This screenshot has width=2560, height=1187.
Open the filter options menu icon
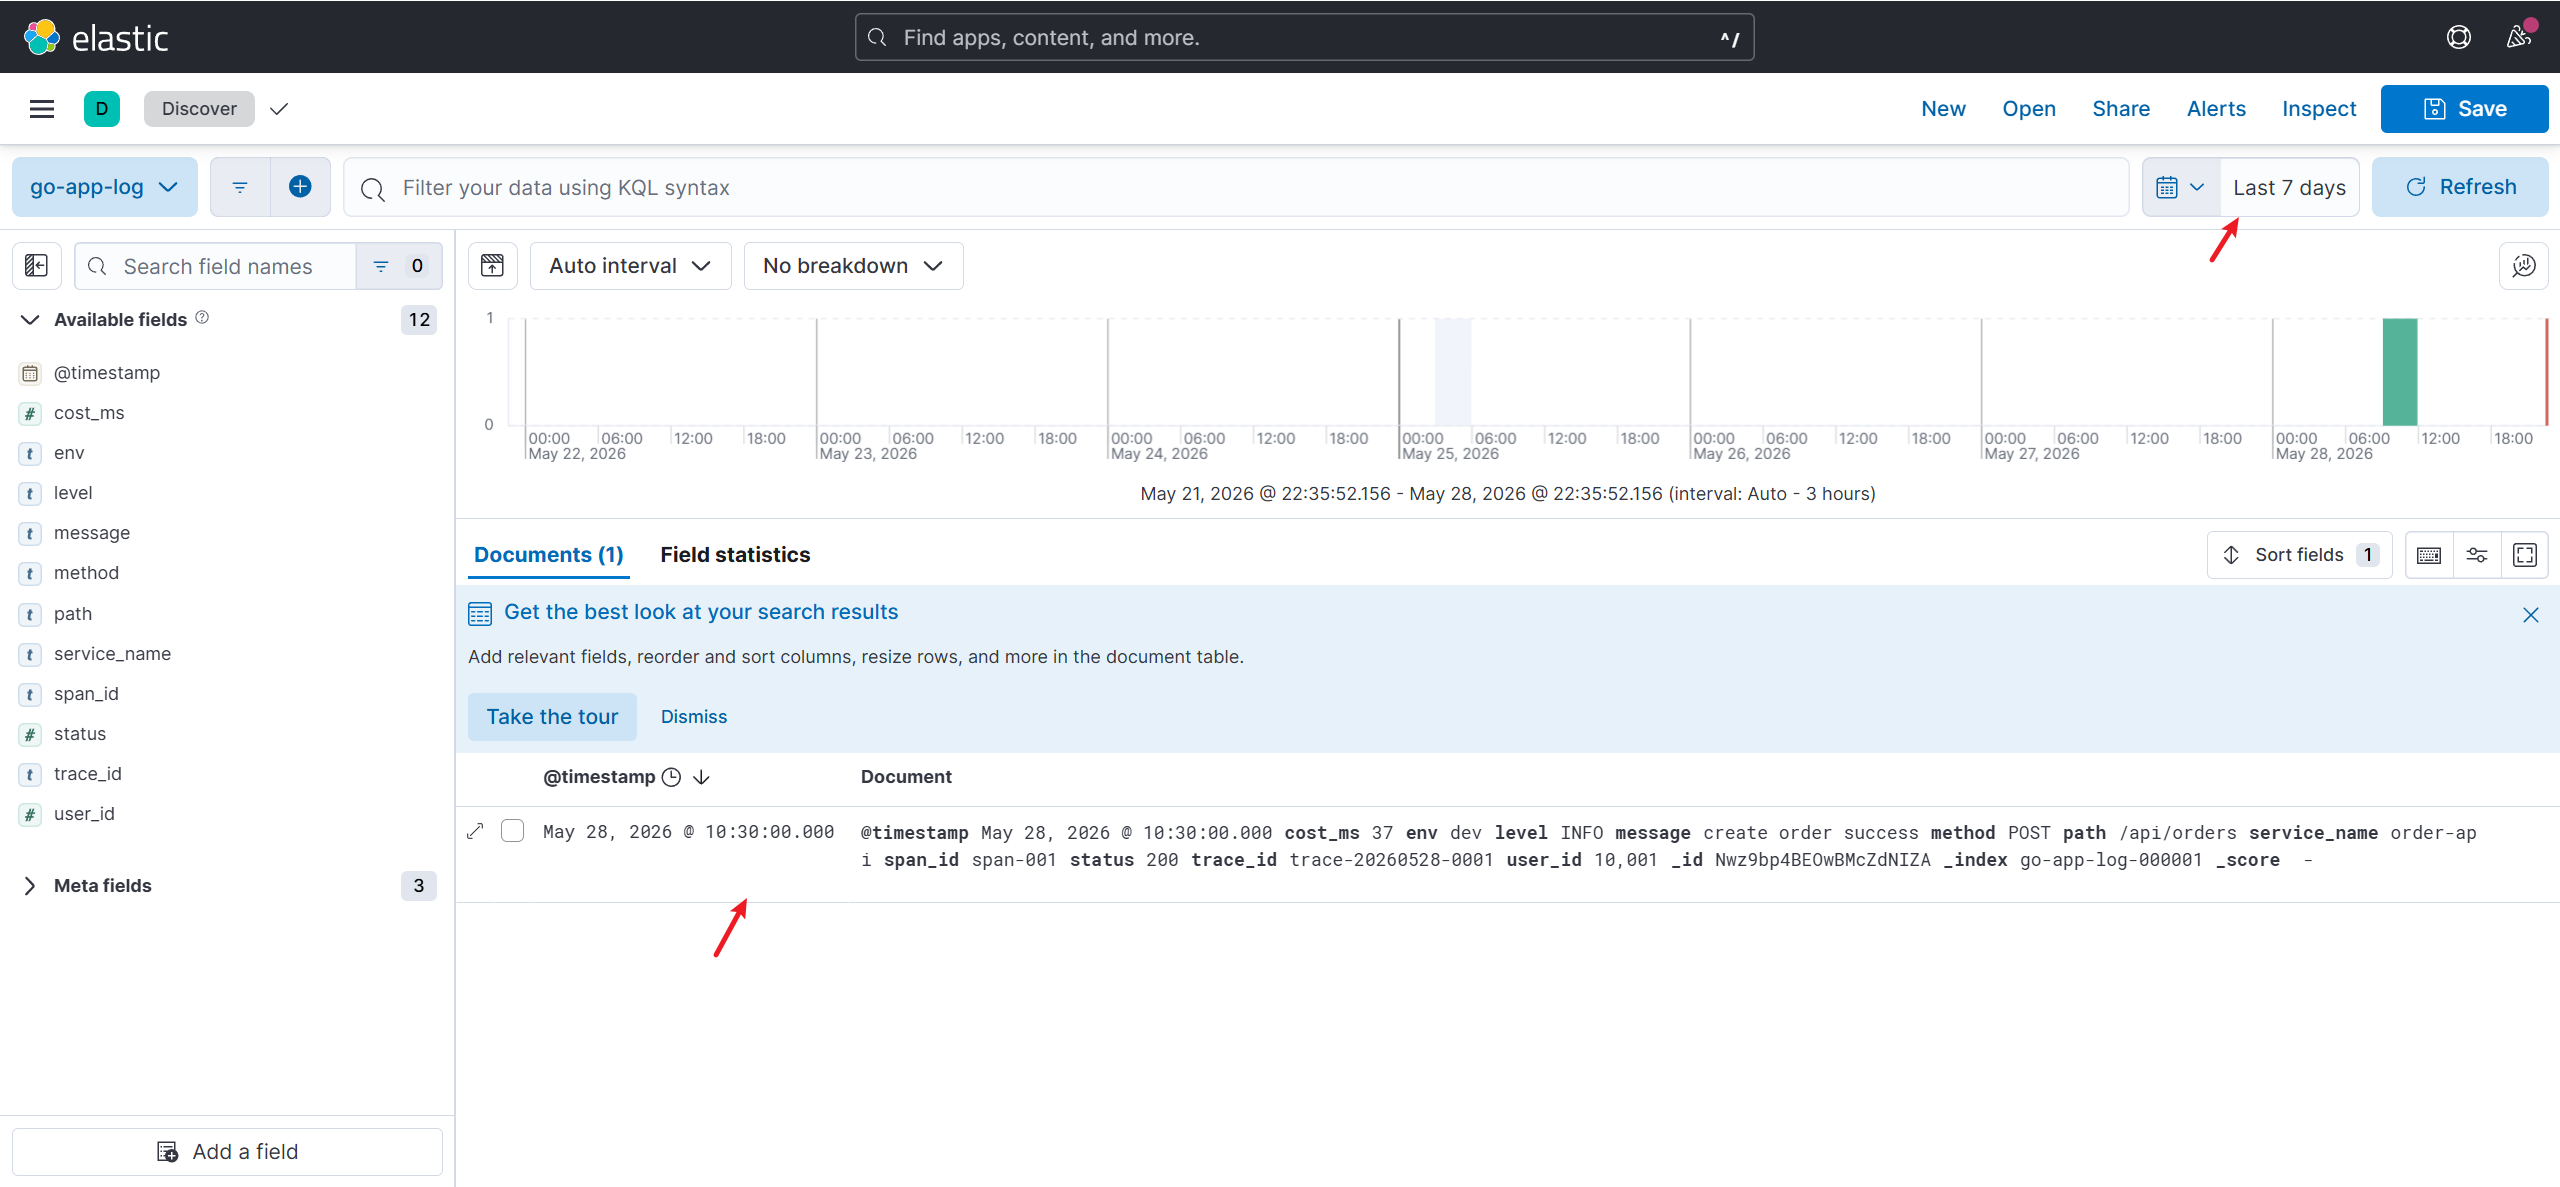pos(240,187)
